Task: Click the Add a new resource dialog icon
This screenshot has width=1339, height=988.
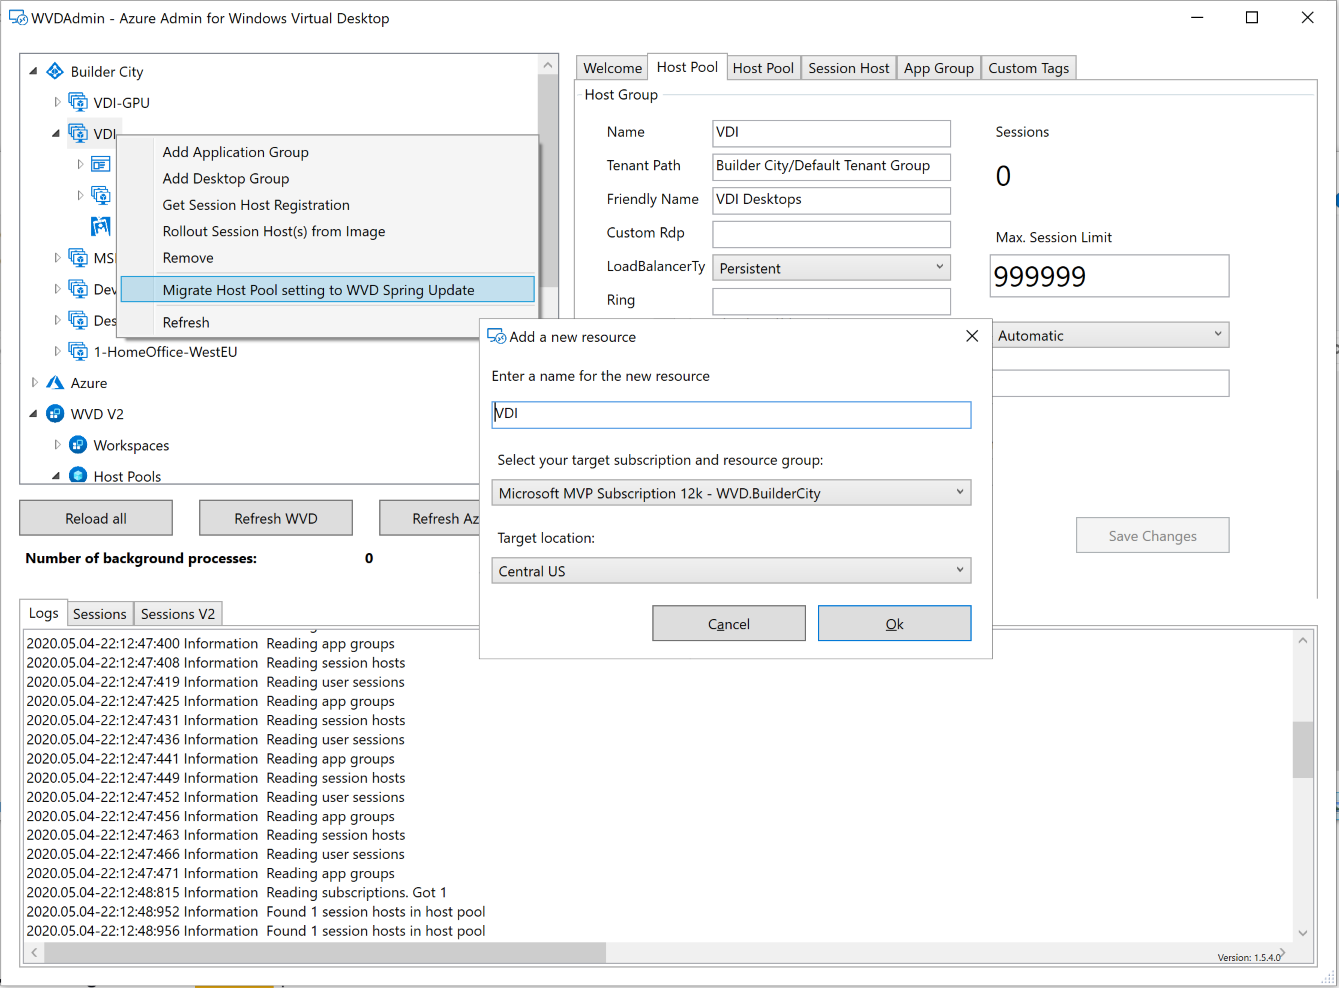Action: (x=496, y=337)
